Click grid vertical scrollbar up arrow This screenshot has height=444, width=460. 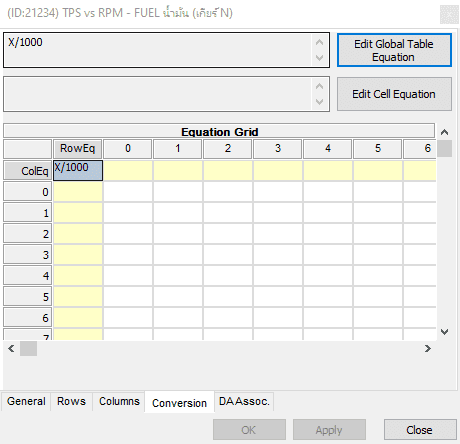coord(444,132)
